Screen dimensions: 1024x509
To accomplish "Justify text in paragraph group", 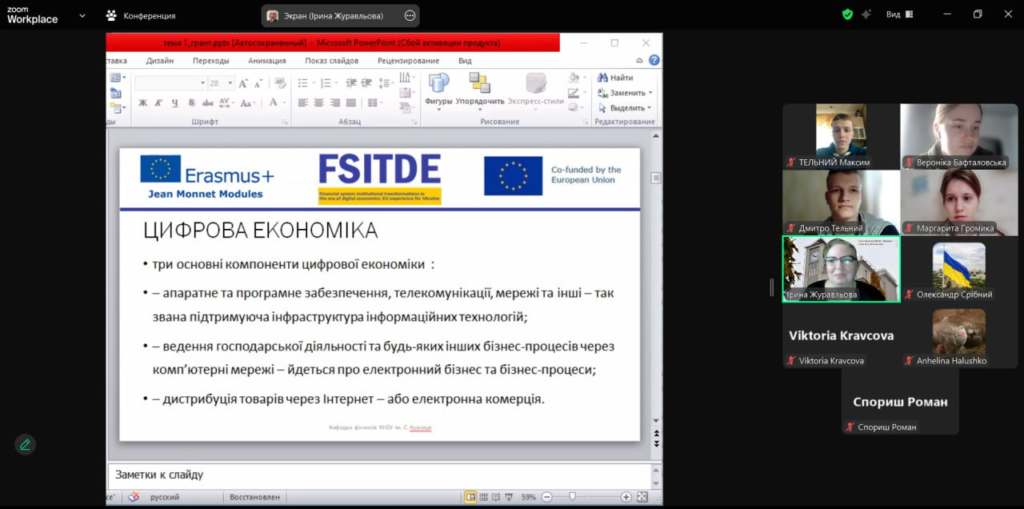I will click(x=351, y=103).
